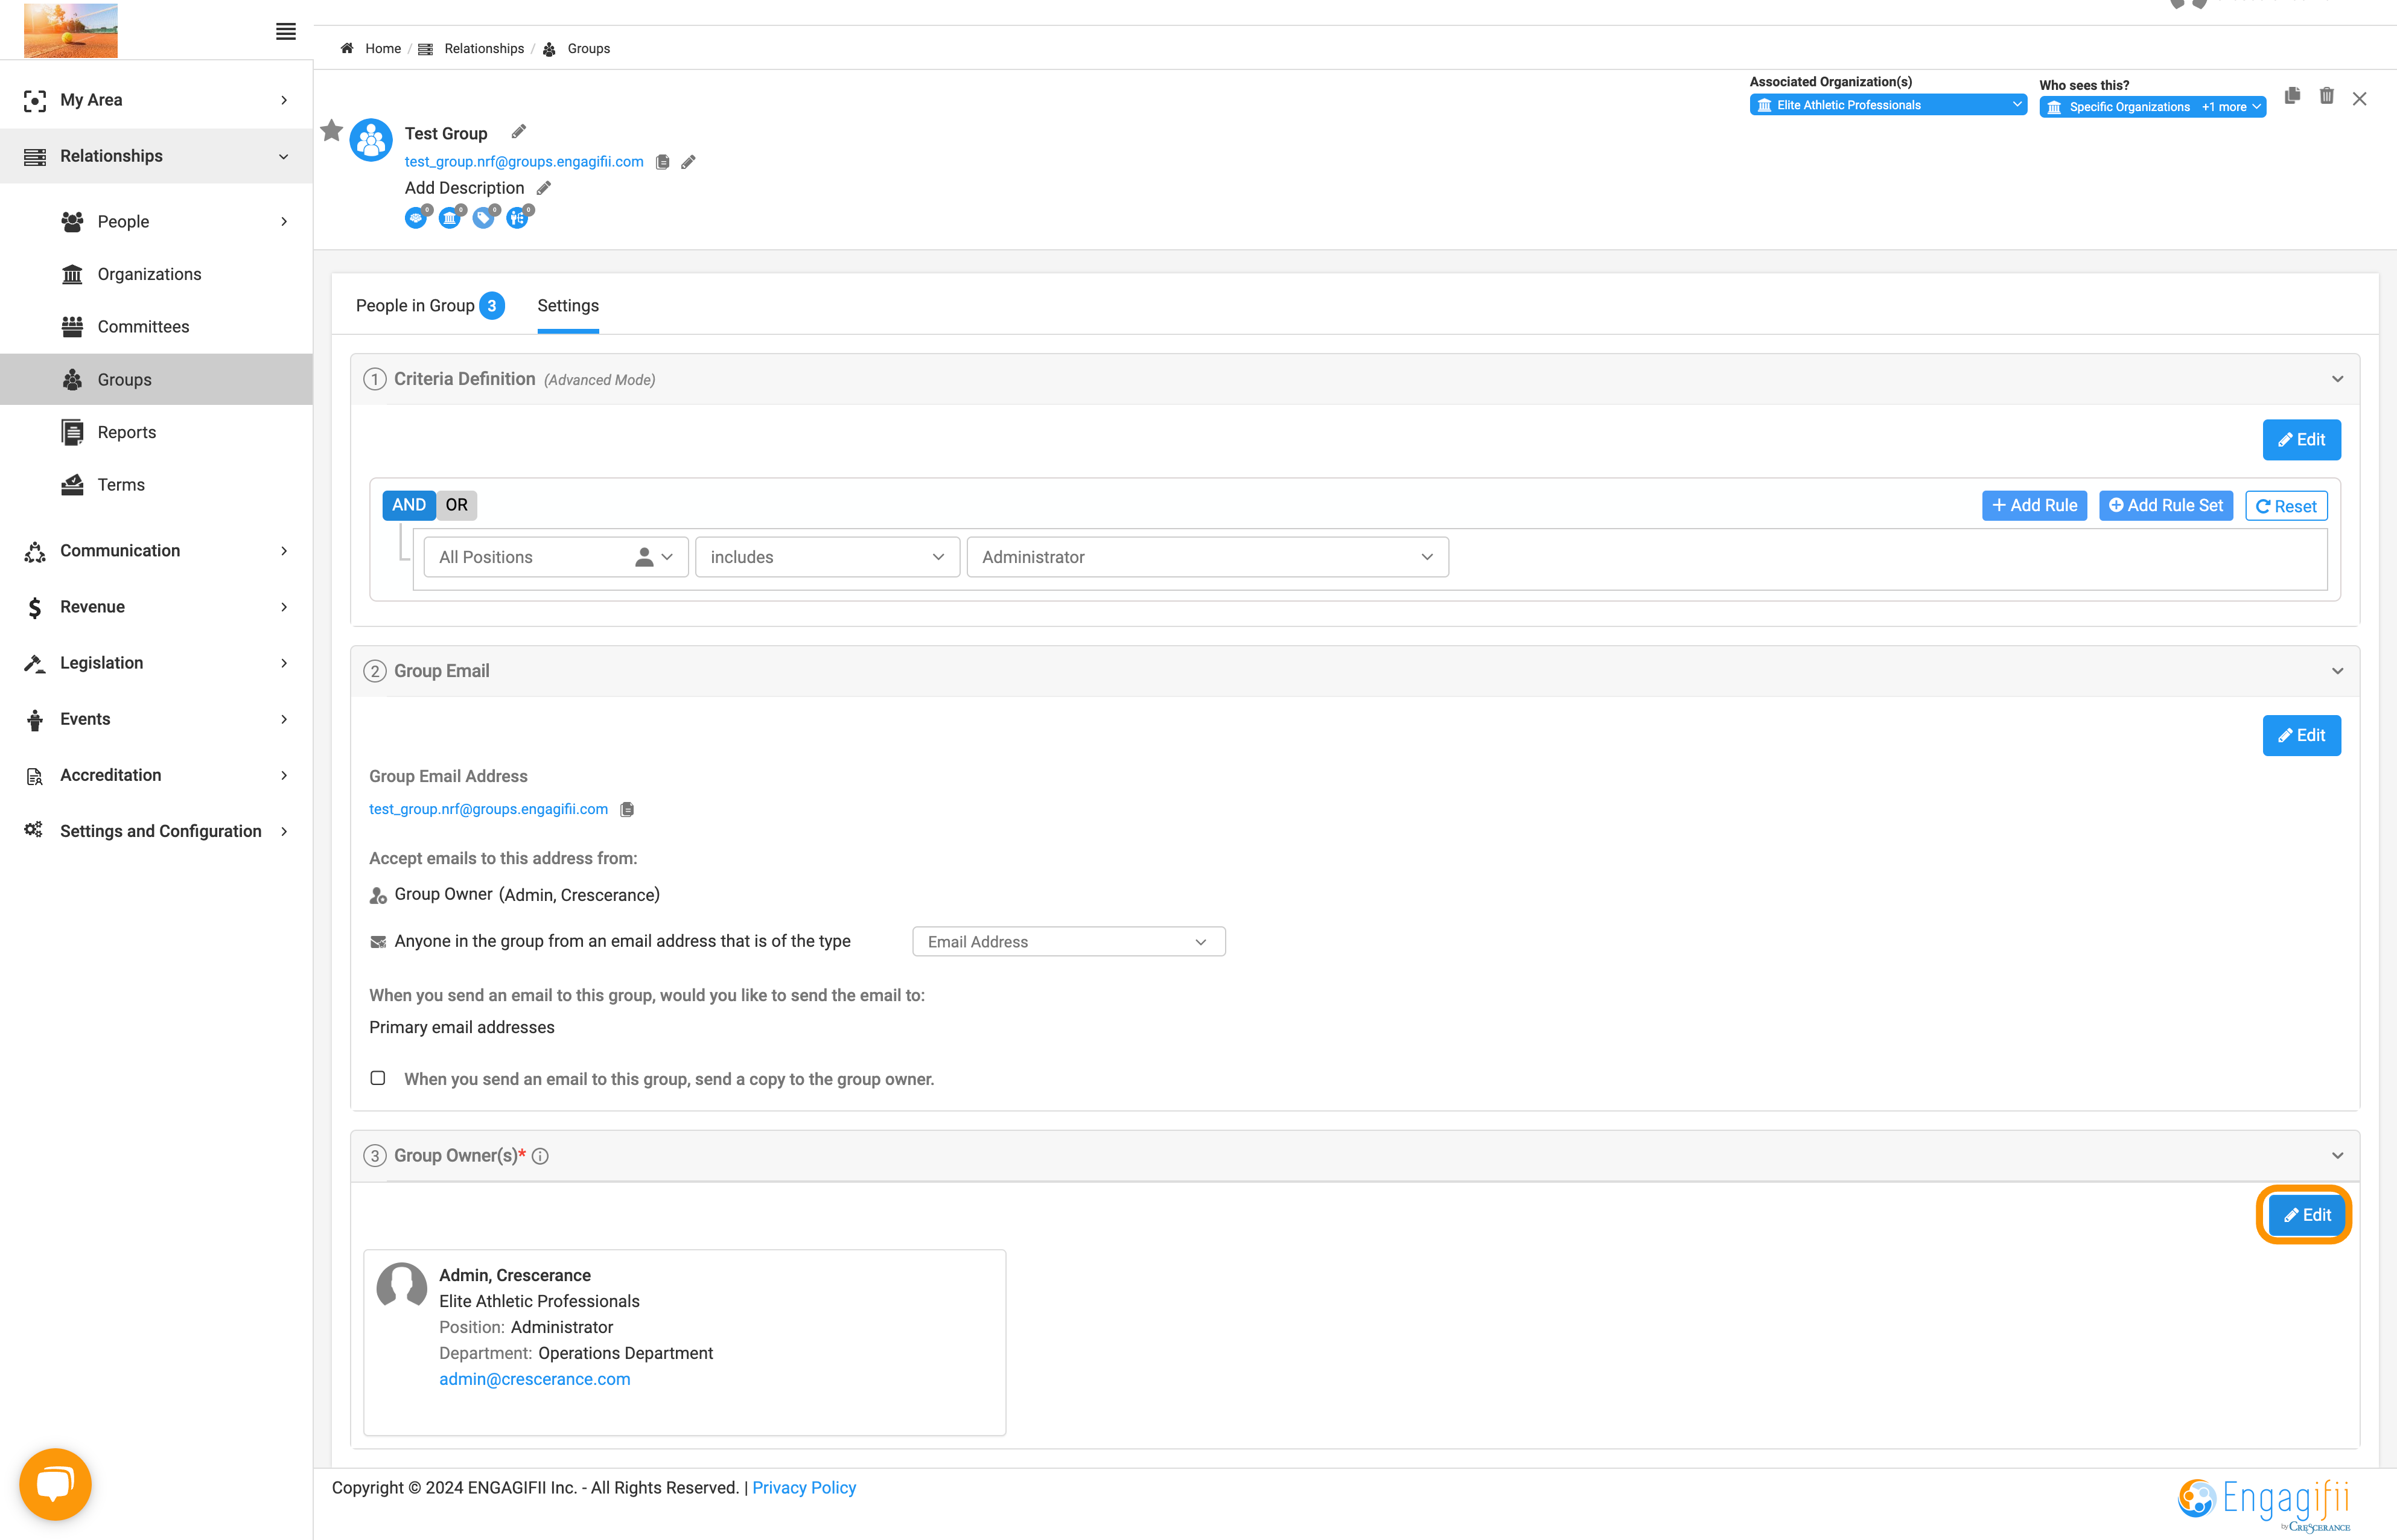This screenshot has width=2397, height=1540.
Task: Click Add Rule Set button
Action: (2166, 506)
